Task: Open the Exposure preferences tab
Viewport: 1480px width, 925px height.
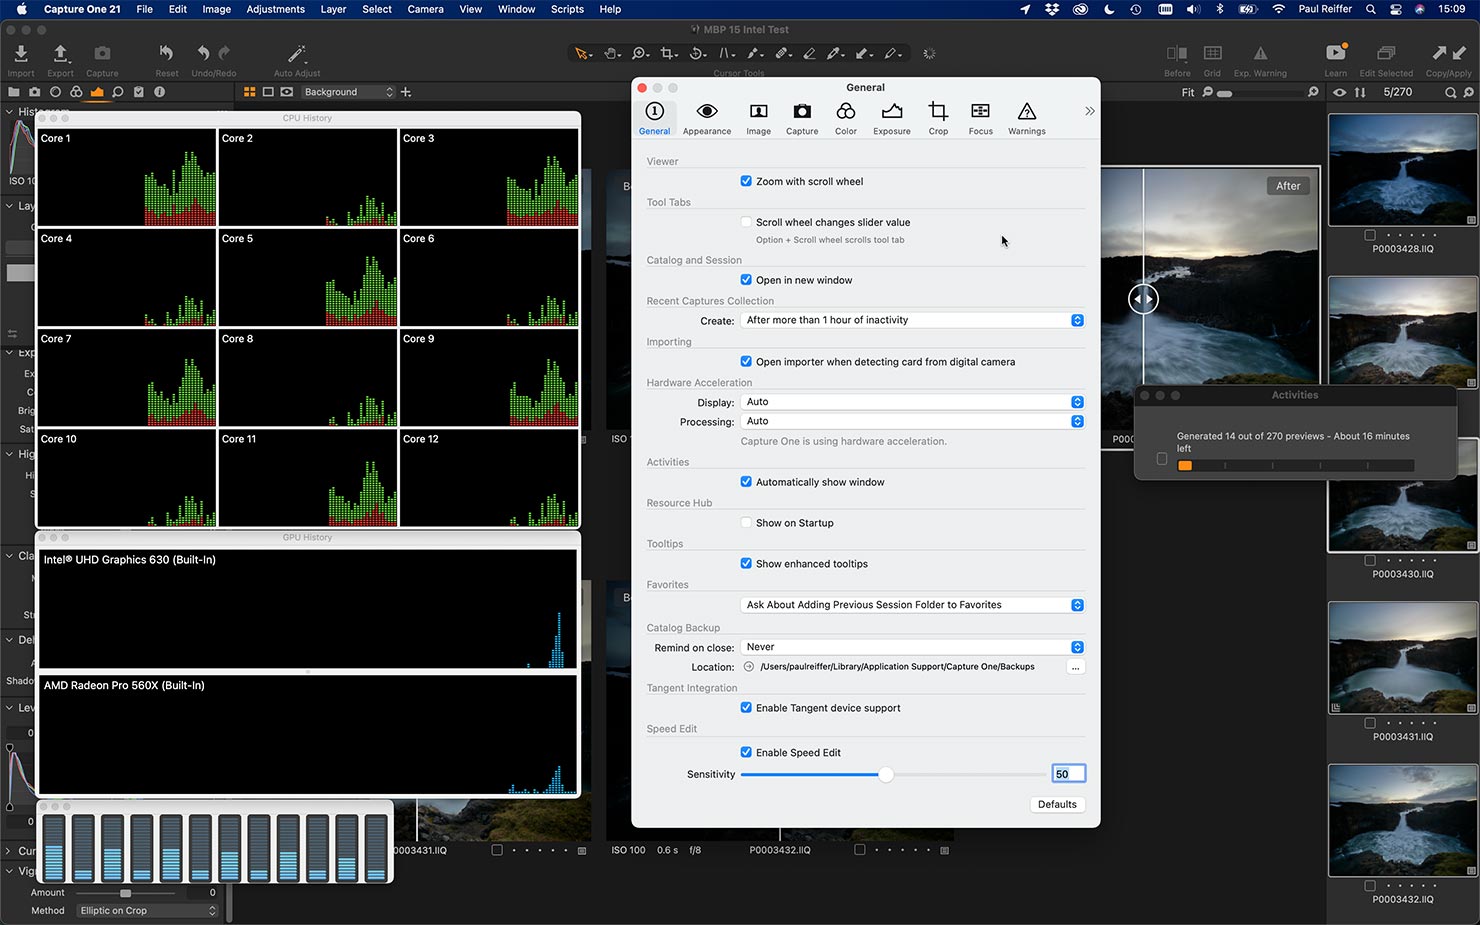Action: pos(891,118)
